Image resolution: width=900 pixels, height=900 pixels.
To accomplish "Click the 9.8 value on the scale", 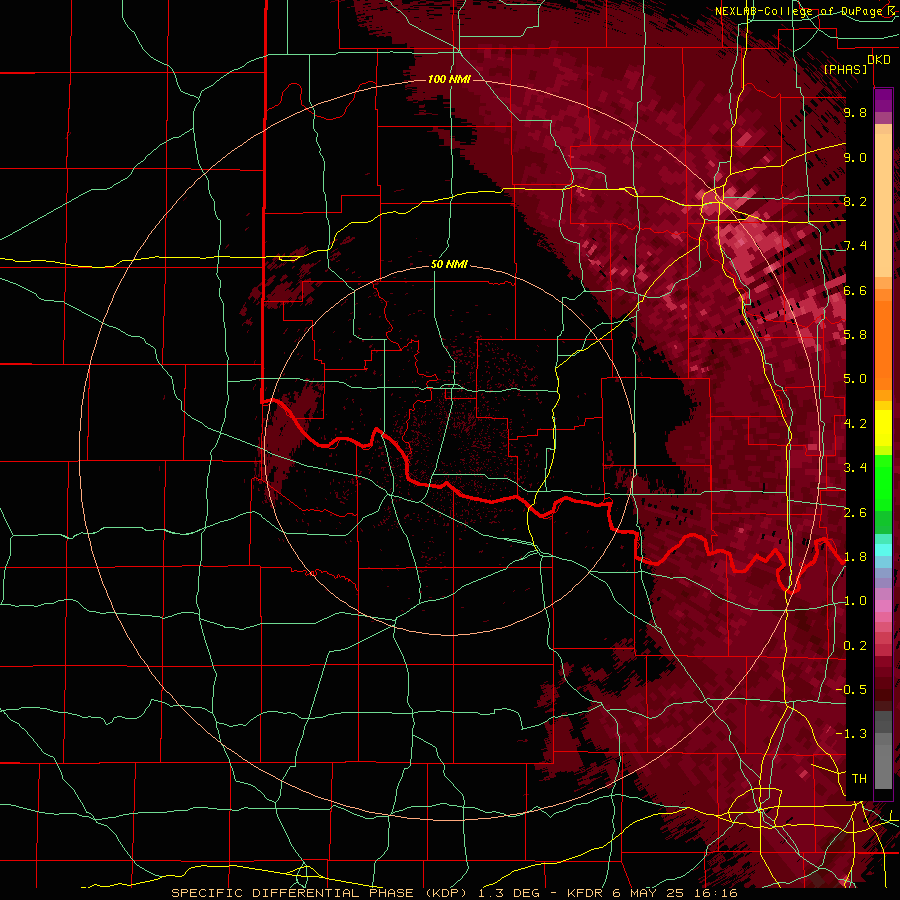I will point(855,112).
